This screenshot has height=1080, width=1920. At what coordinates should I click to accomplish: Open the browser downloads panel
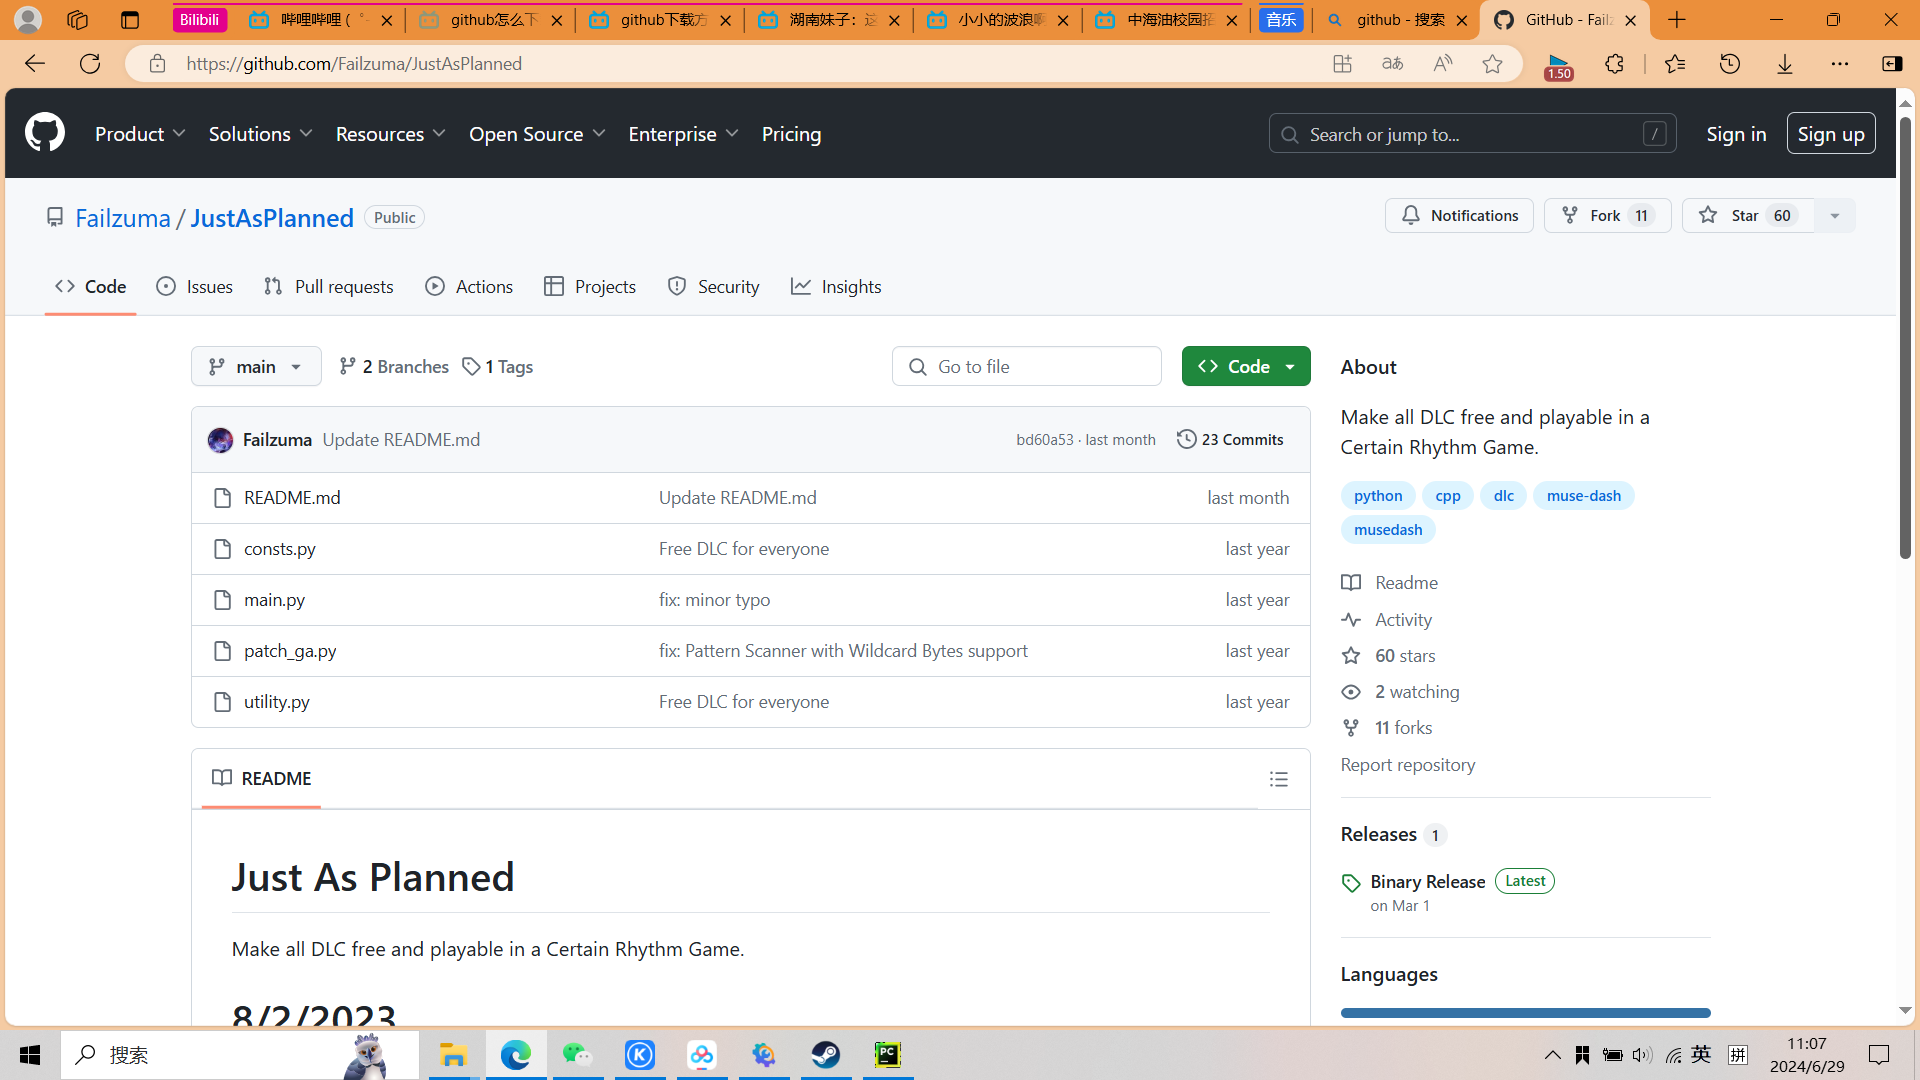pos(1785,64)
